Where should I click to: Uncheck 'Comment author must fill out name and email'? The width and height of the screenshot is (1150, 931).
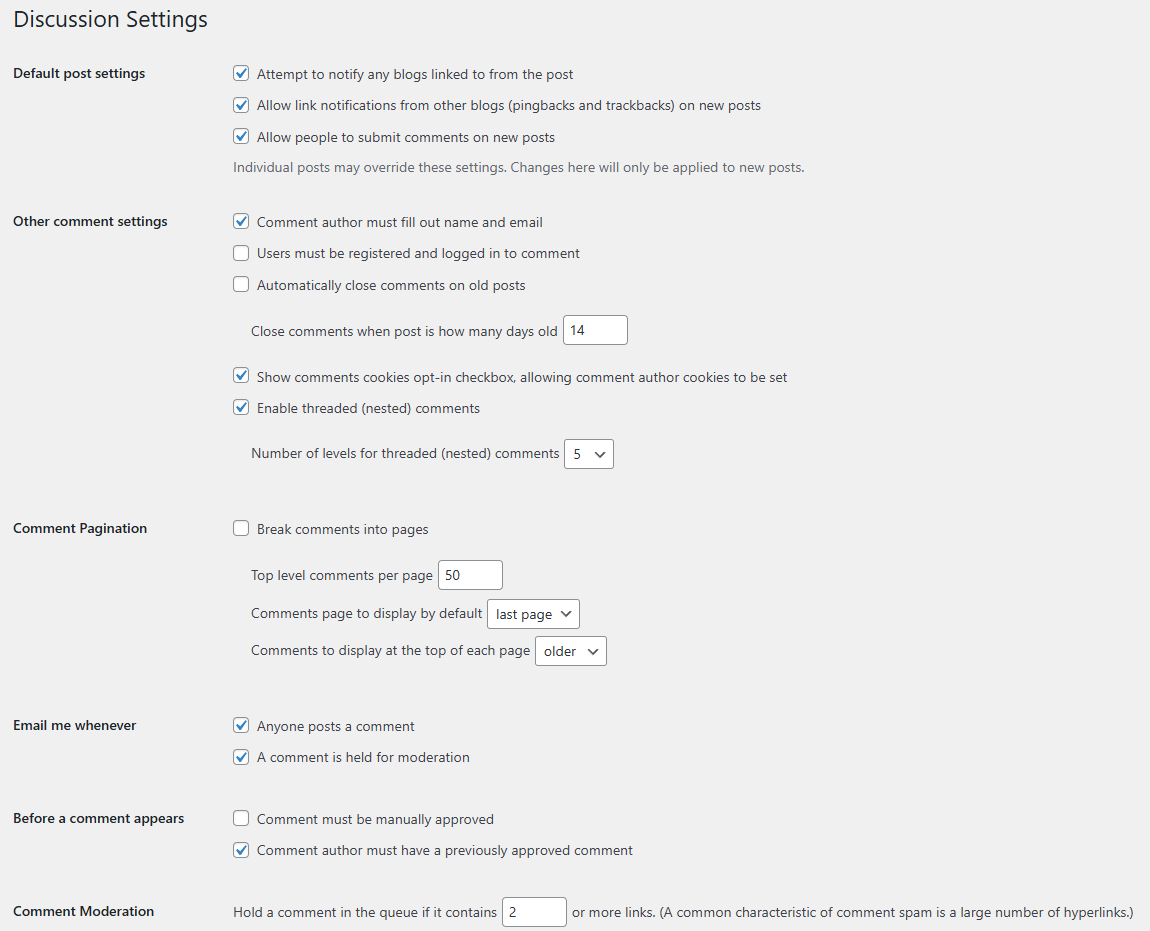pyautogui.click(x=241, y=222)
